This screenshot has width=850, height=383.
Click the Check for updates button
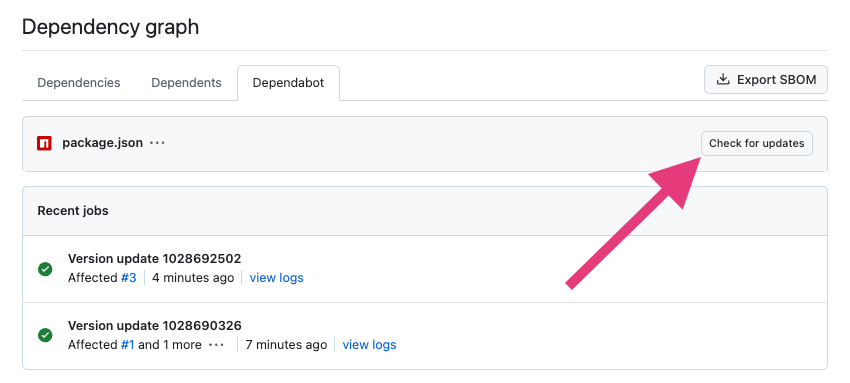pos(756,144)
